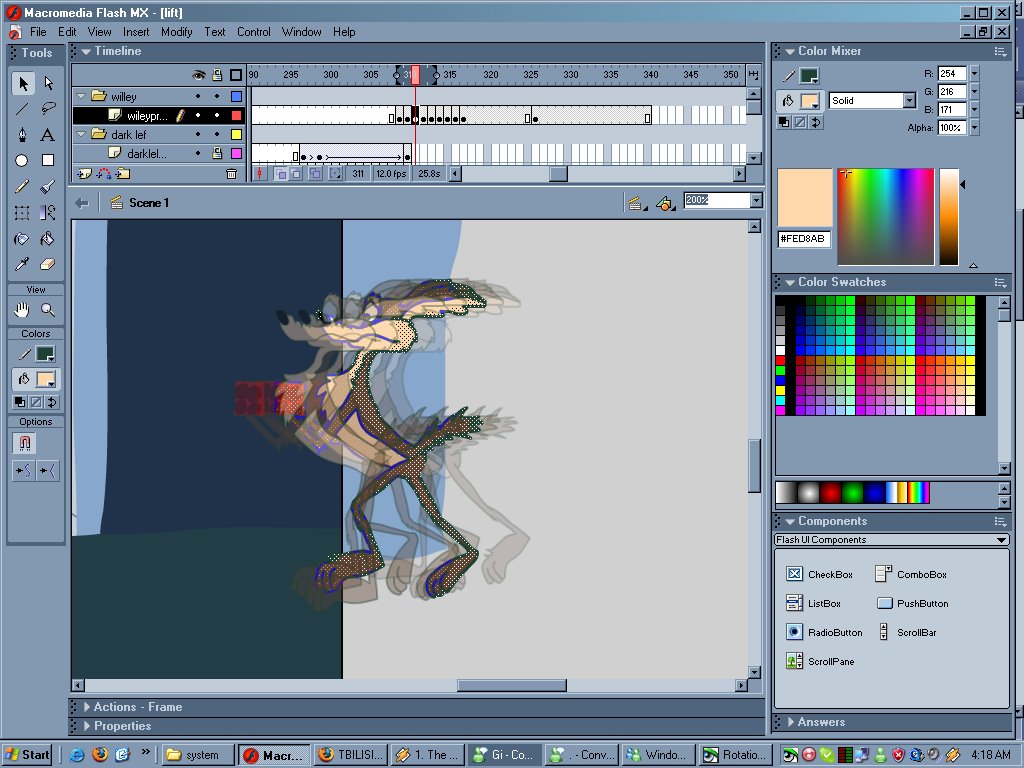Click the Straighten option button
This screenshot has height=768, width=1024.
[x=48, y=470]
